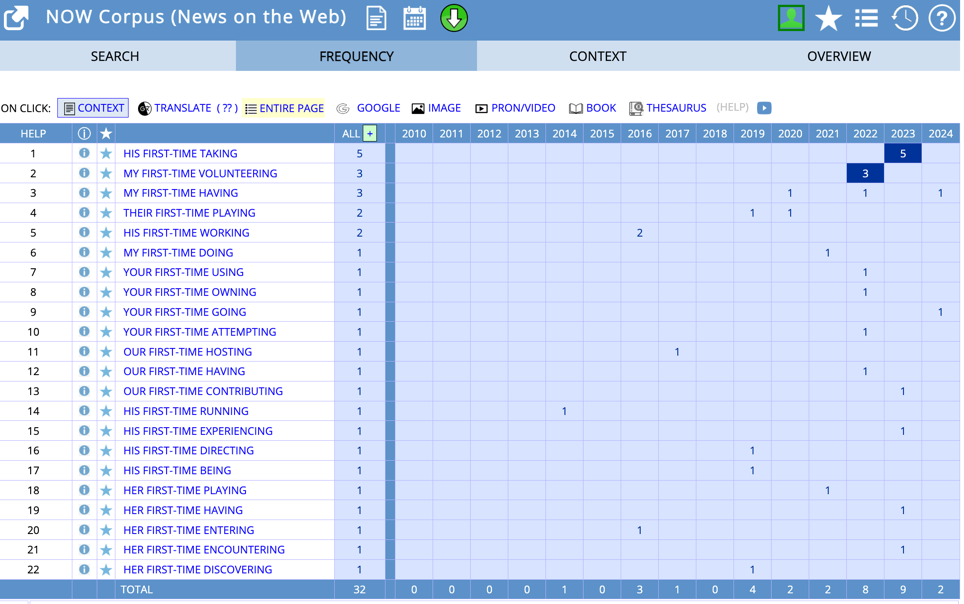Screen dimensions: 964x604
Task: Switch to the OVERVIEW tab
Action: tap(839, 56)
